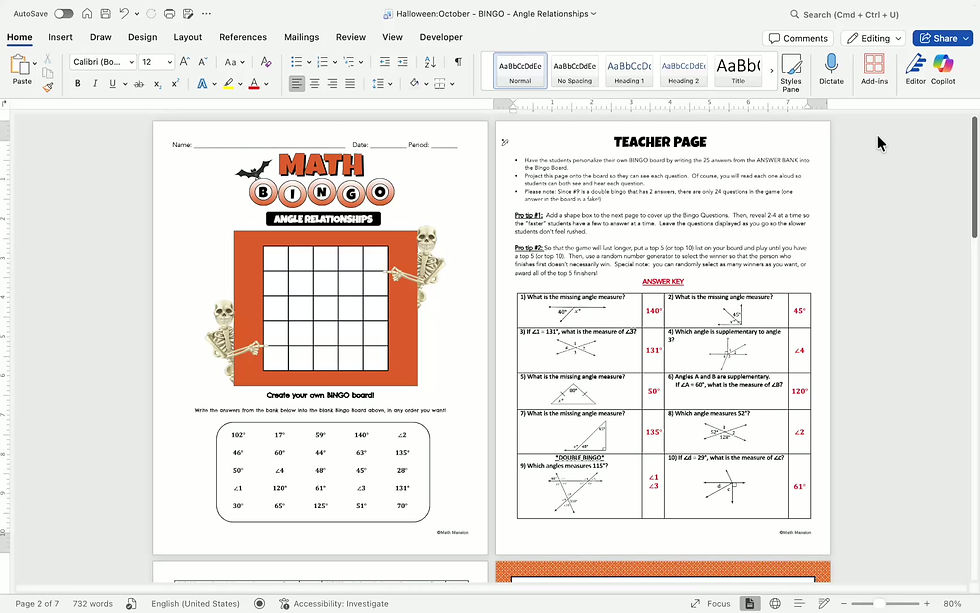
Task: Click the Print icon in title bar
Action: (169, 14)
